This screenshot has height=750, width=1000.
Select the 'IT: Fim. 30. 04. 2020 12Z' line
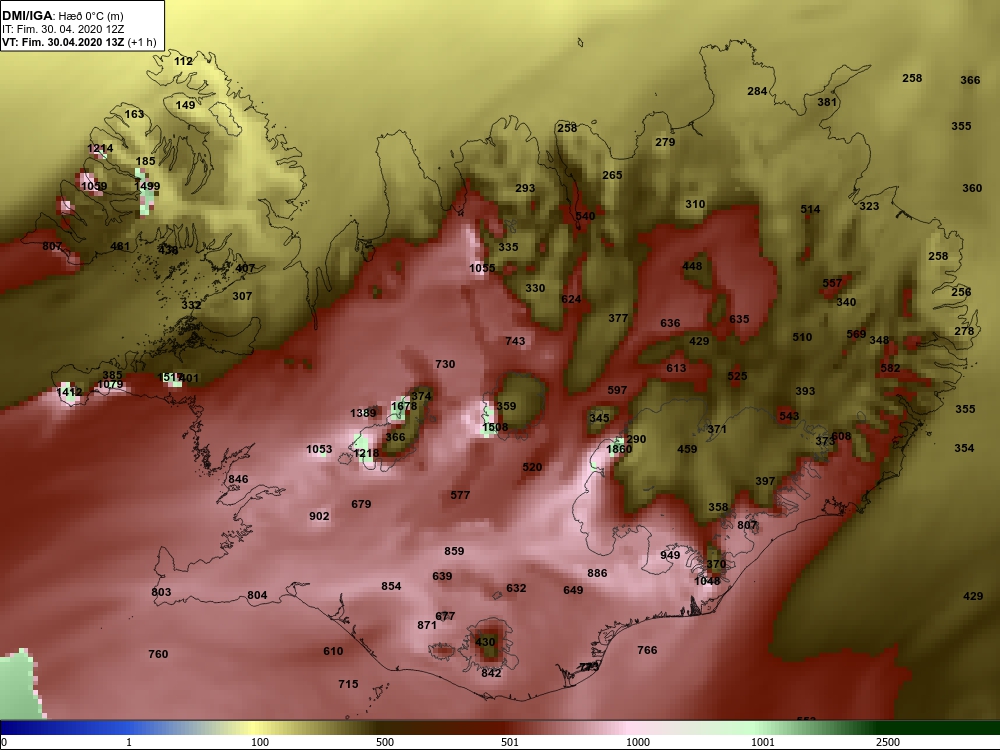point(62,29)
